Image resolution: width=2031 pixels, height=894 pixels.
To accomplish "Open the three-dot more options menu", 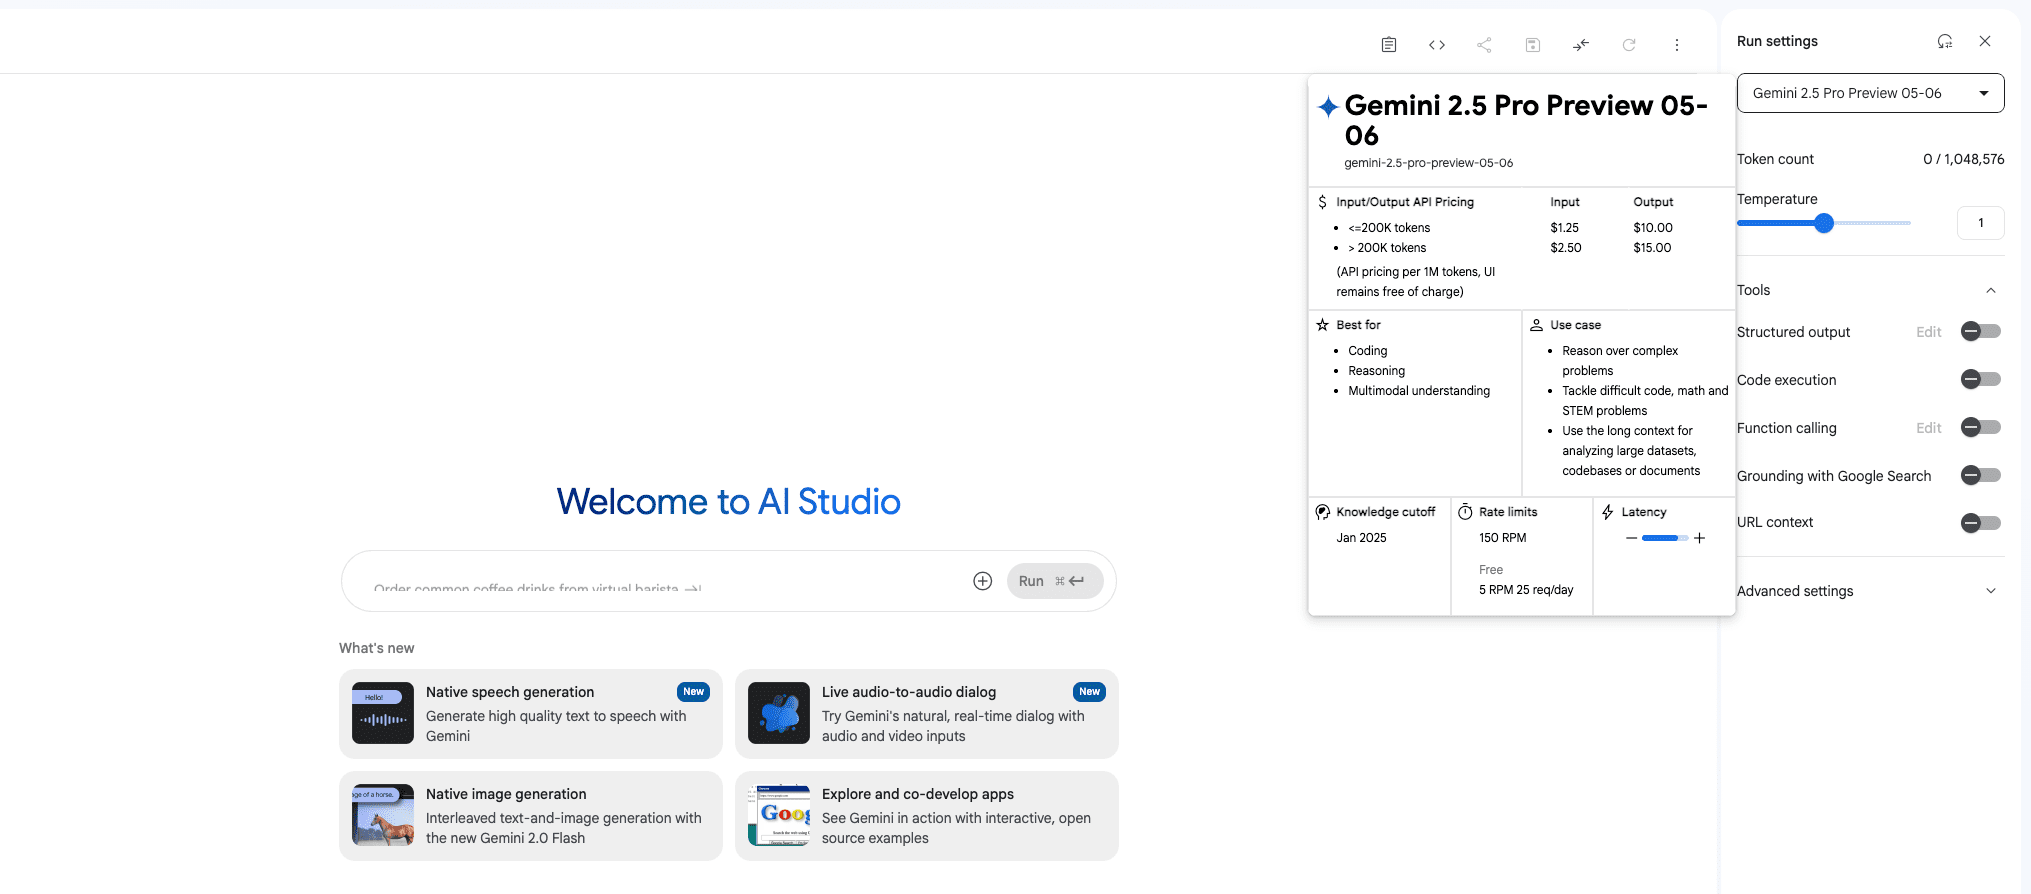I will point(1677,45).
